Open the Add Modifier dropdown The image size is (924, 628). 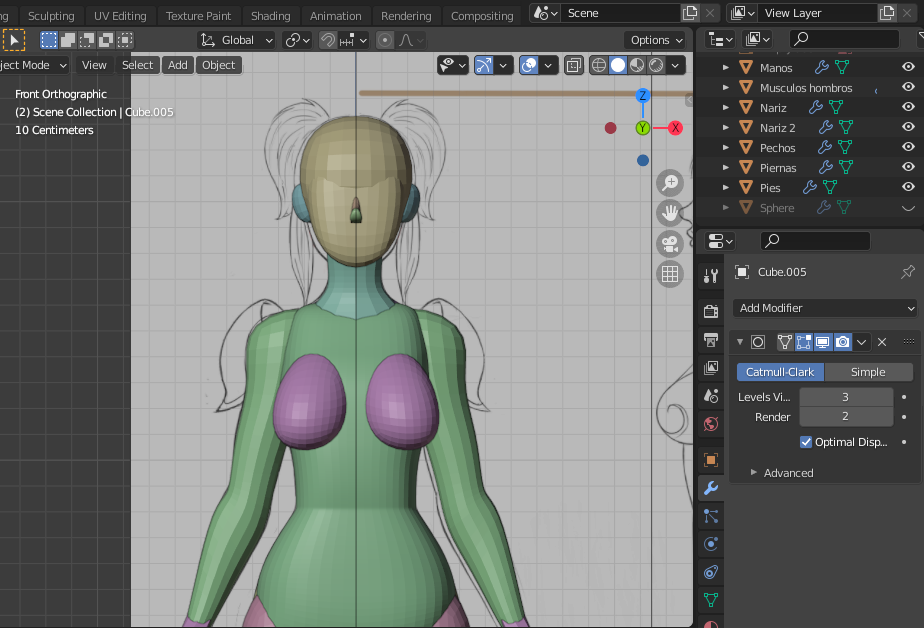point(824,308)
